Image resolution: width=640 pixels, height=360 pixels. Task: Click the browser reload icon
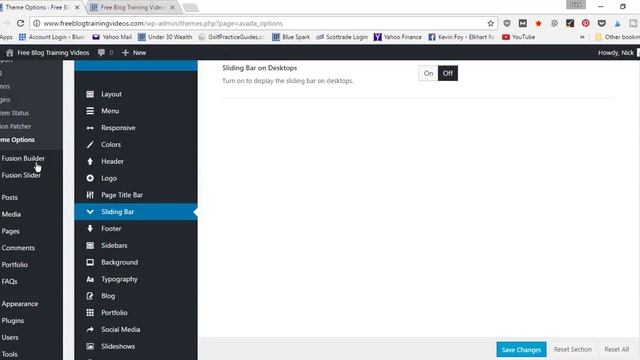[x=20, y=23]
